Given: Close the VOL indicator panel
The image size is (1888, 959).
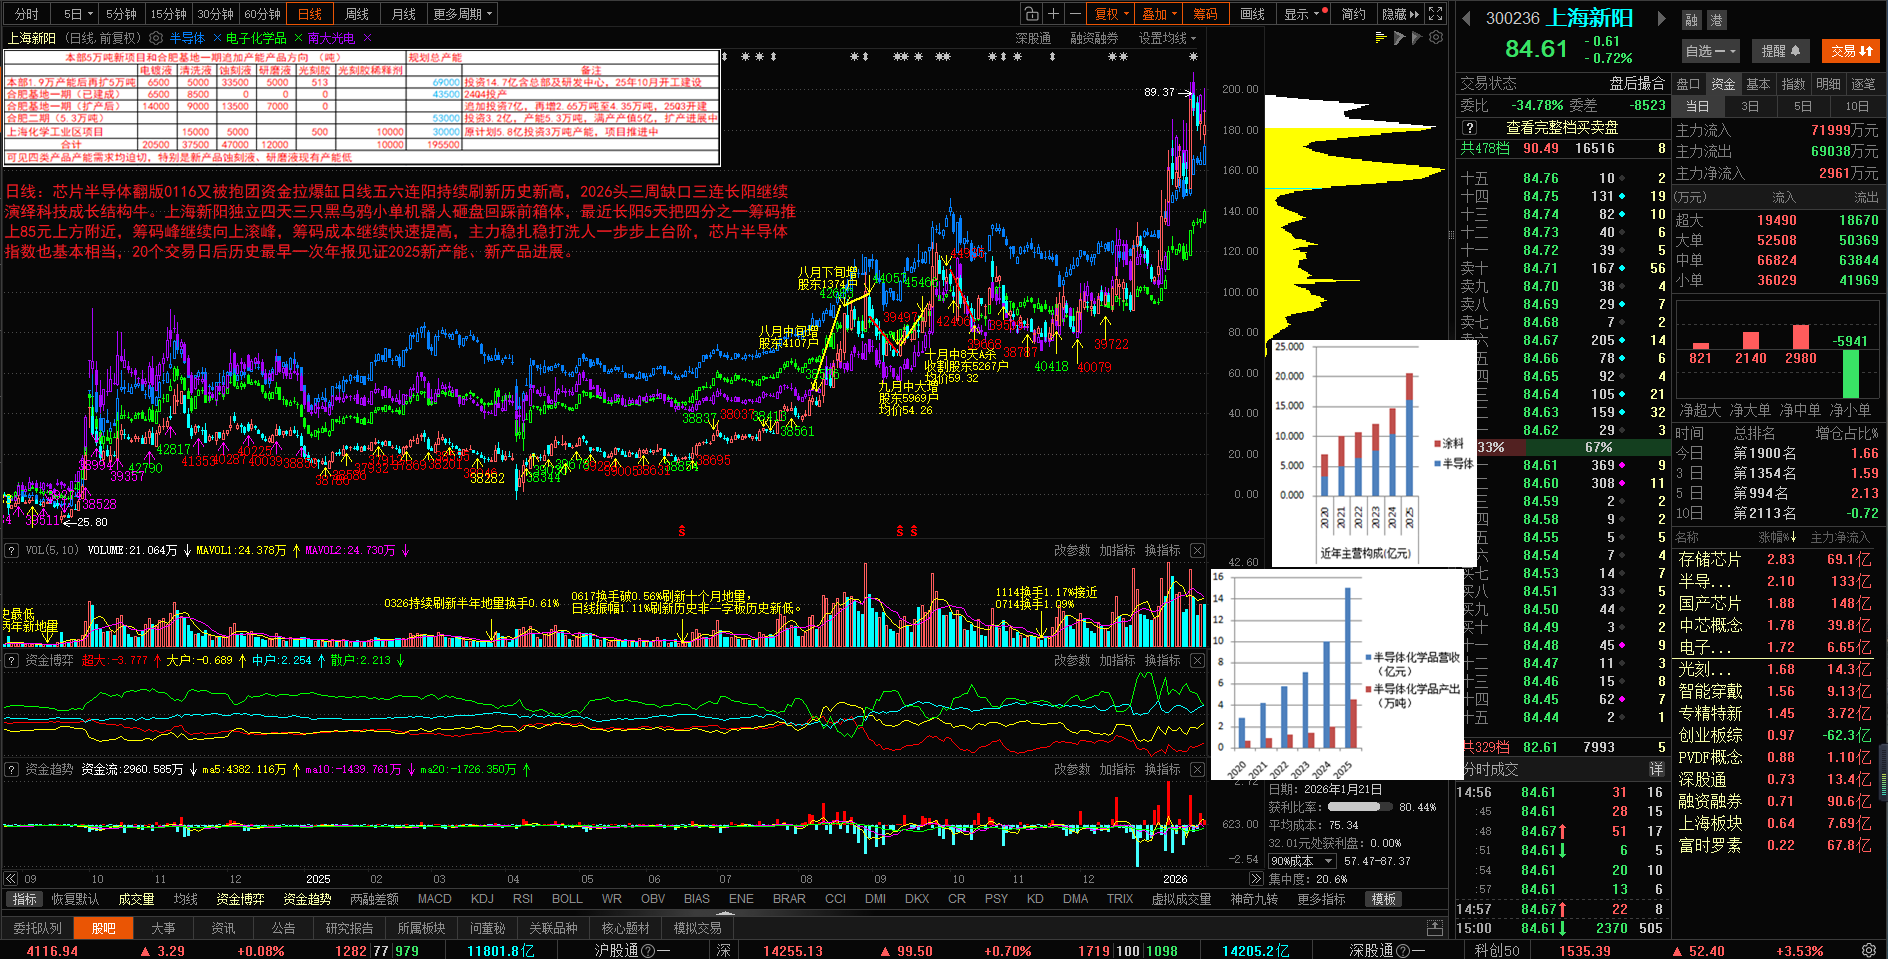Looking at the screenshot, I should point(1197,551).
